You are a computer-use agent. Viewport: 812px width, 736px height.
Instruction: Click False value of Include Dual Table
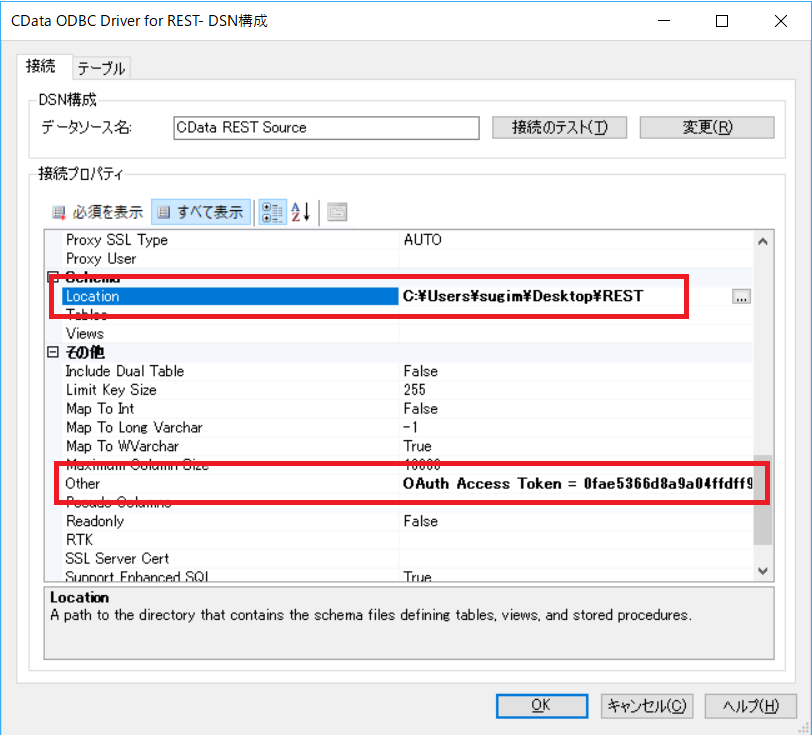(420, 371)
